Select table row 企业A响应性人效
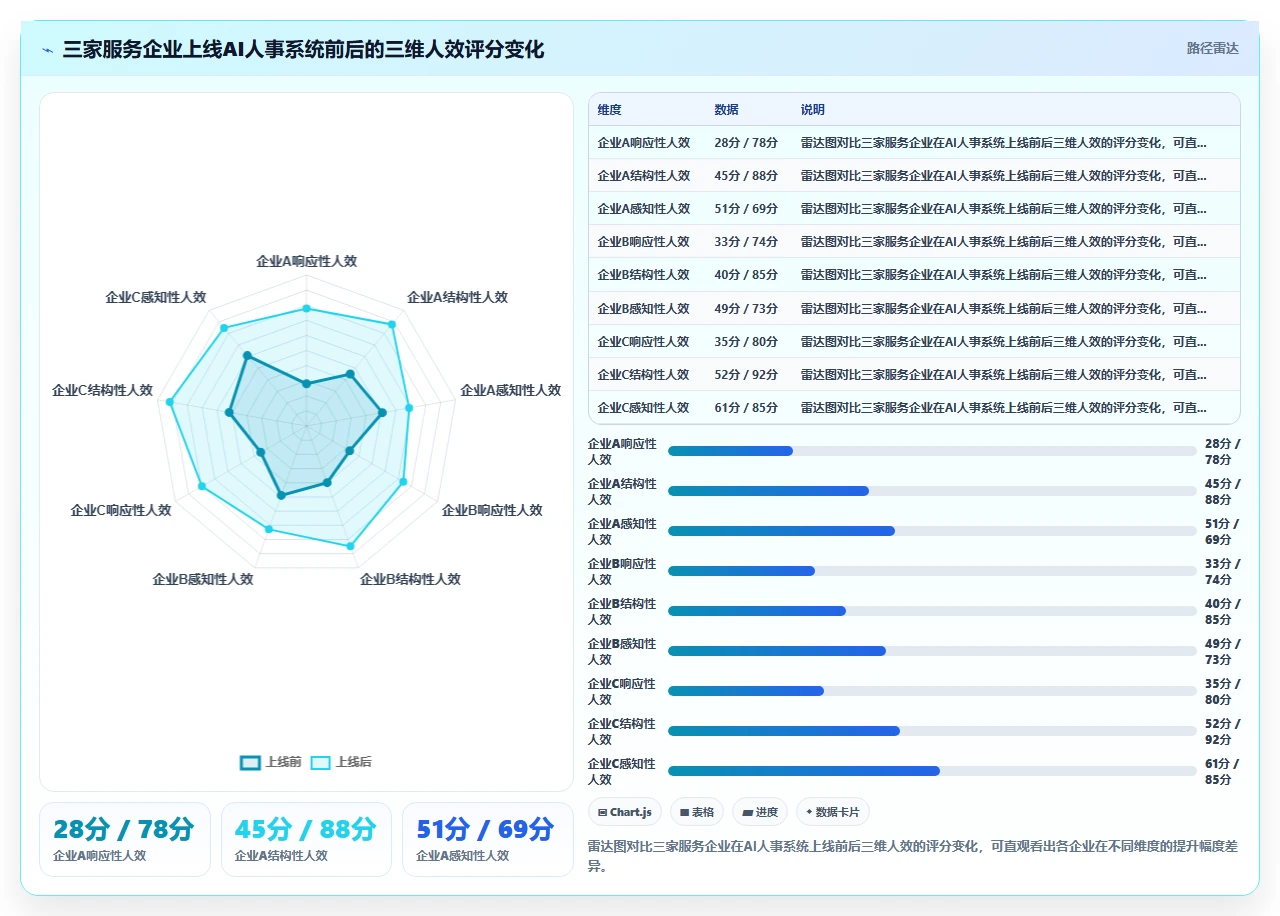This screenshot has height=916, width=1280. pyautogui.click(x=914, y=142)
